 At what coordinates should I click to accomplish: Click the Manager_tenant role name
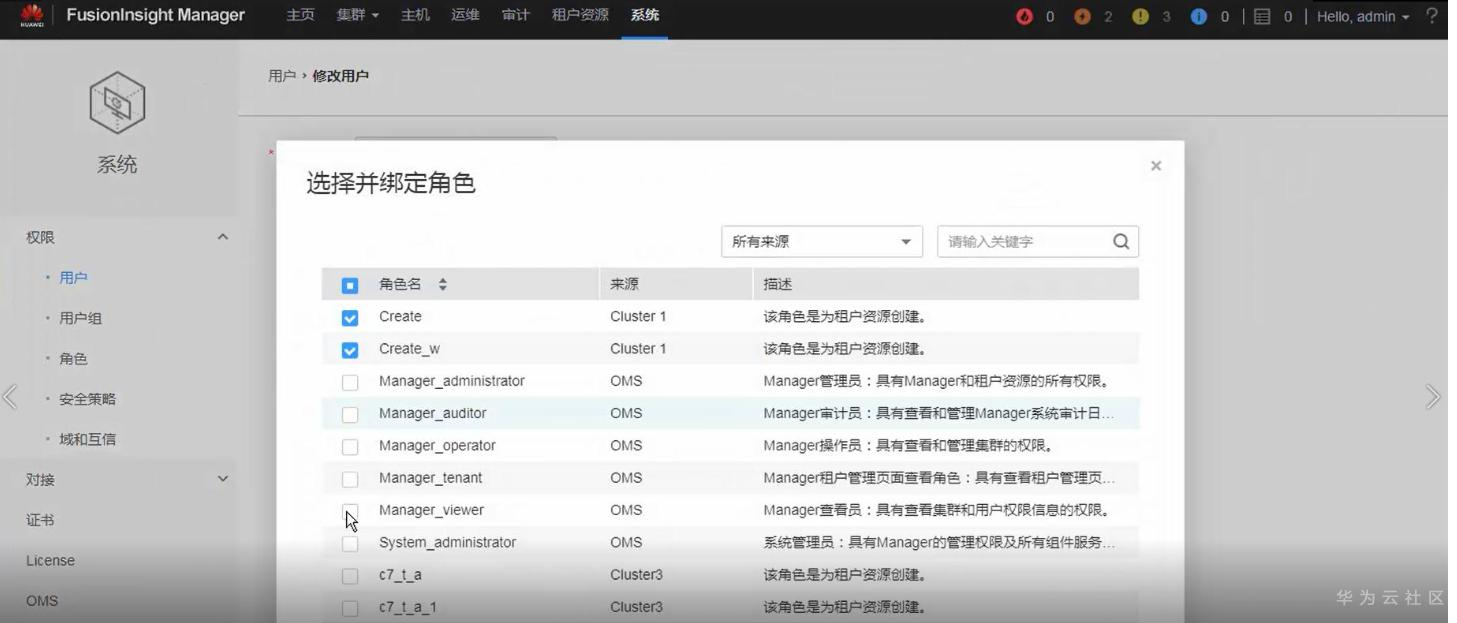point(430,478)
